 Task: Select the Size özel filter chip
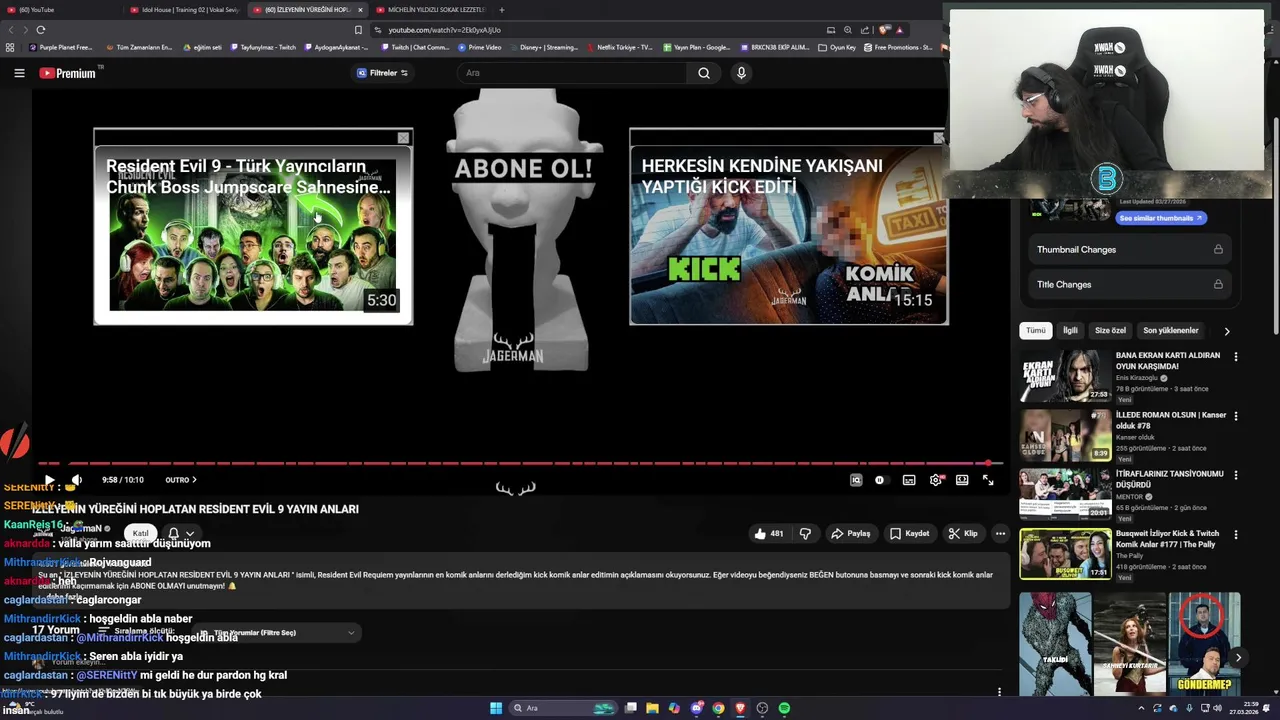pyautogui.click(x=1110, y=331)
